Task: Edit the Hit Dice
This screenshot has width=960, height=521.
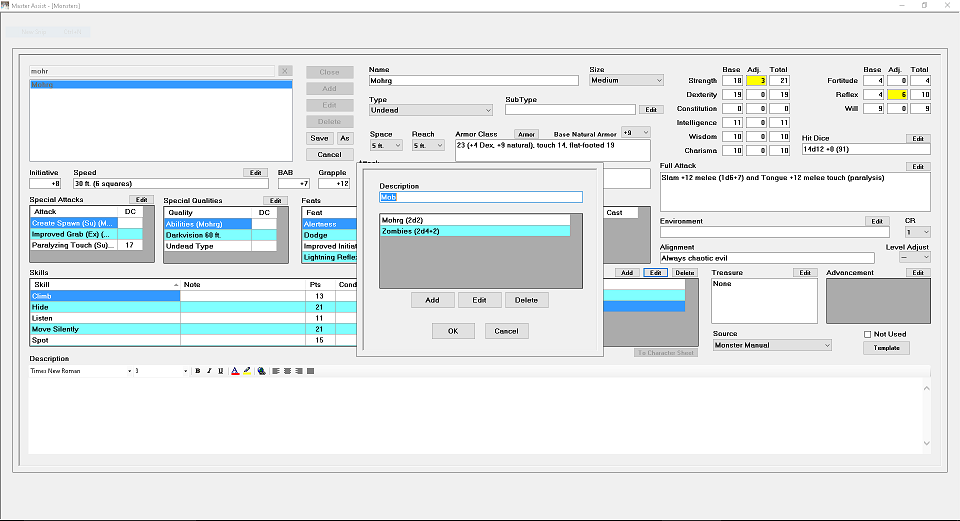Action: (x=918, y=138)
